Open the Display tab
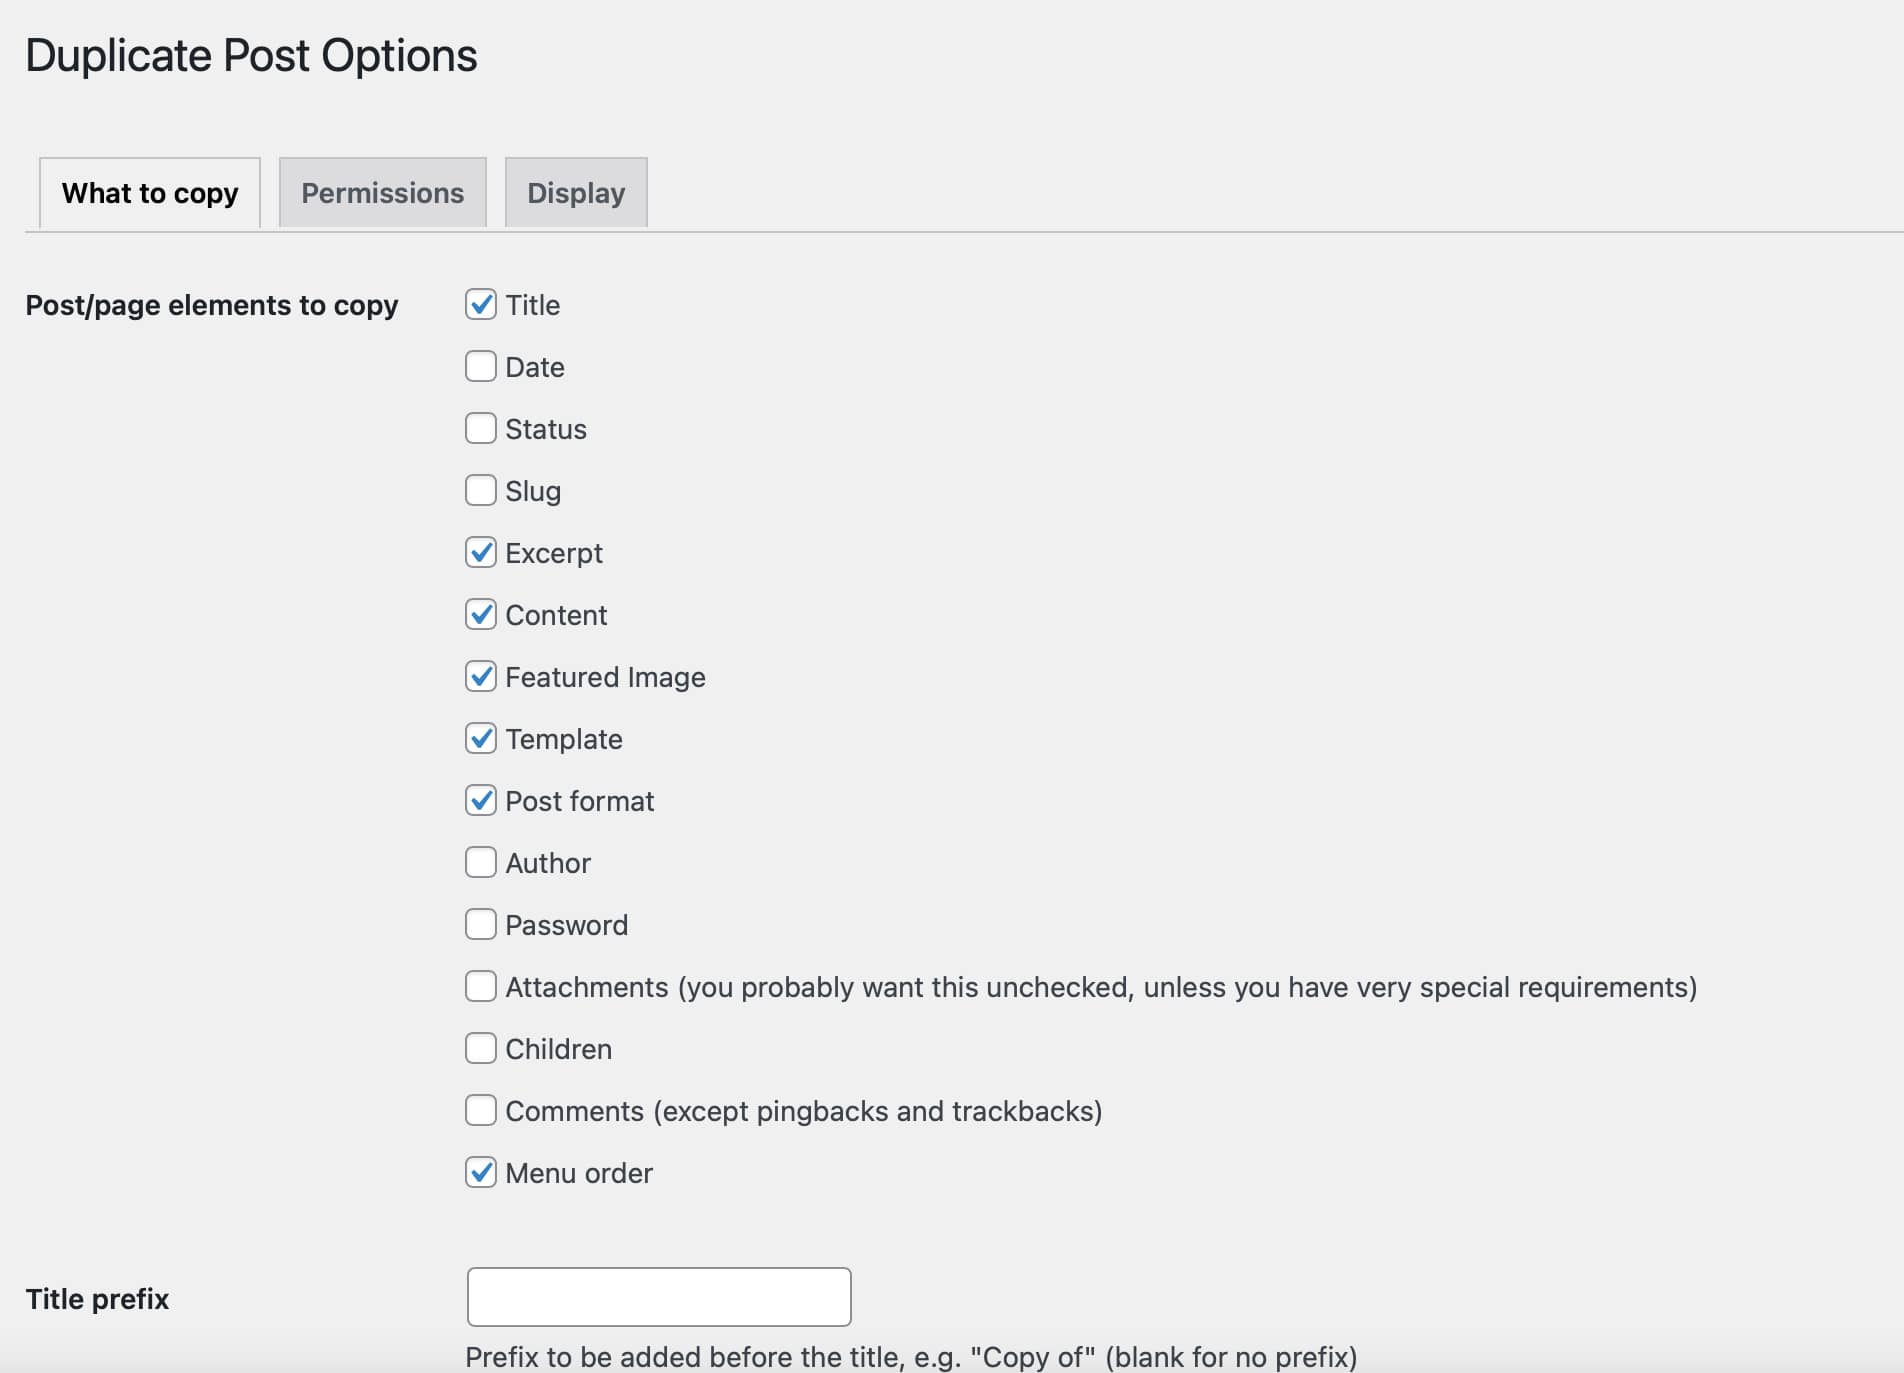Viewport: 1904px width, 1373px height. click(x=576, y=192)
